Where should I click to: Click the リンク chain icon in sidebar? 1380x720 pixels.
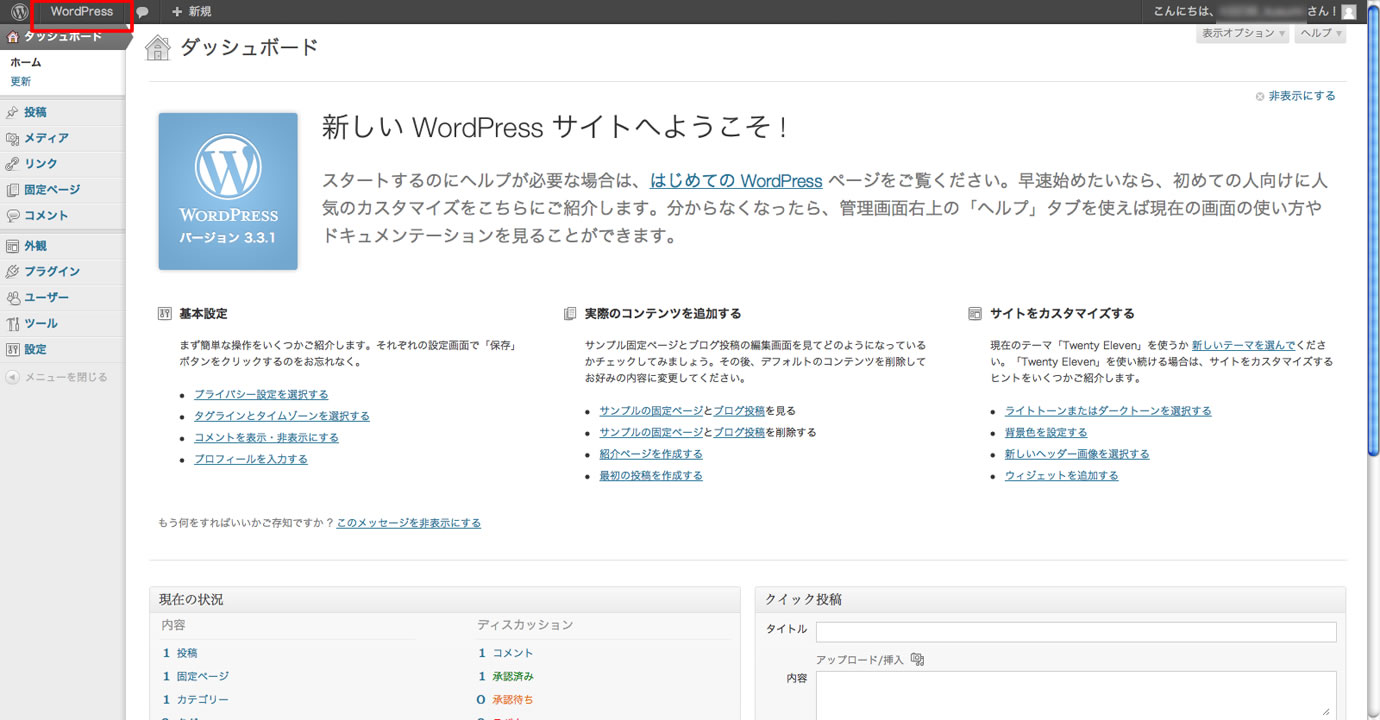coord(13,164)
